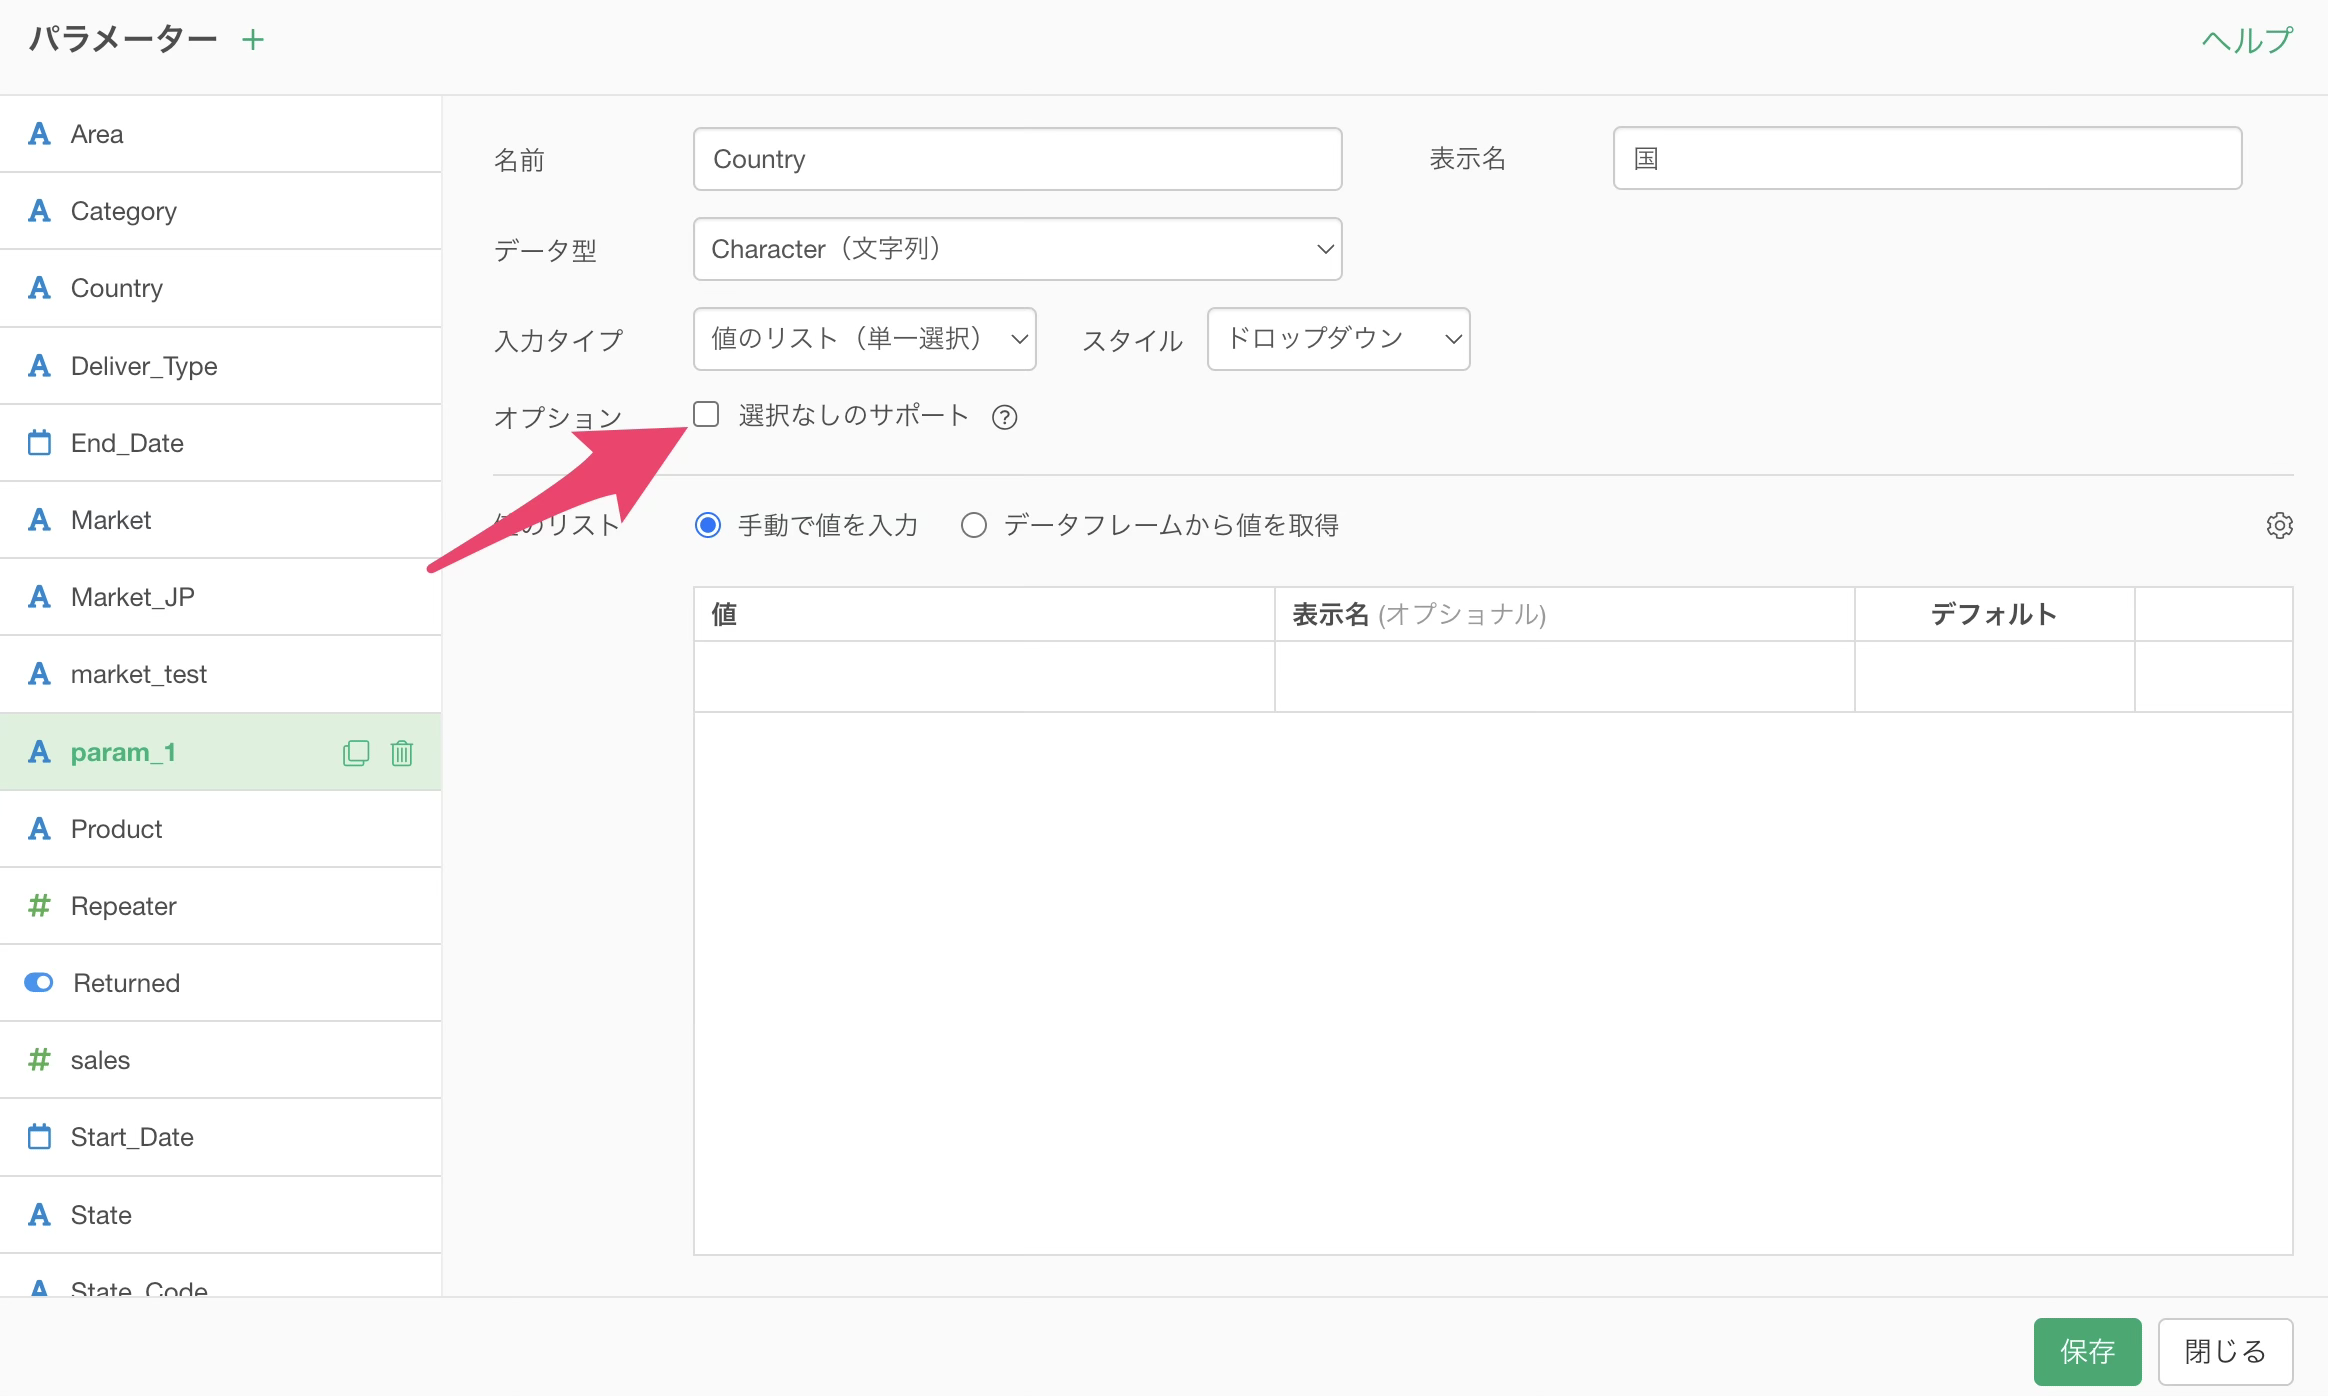The image size is (2328, 1396).
Task: Select the Repeater parameter
Action: pos(220,906)
